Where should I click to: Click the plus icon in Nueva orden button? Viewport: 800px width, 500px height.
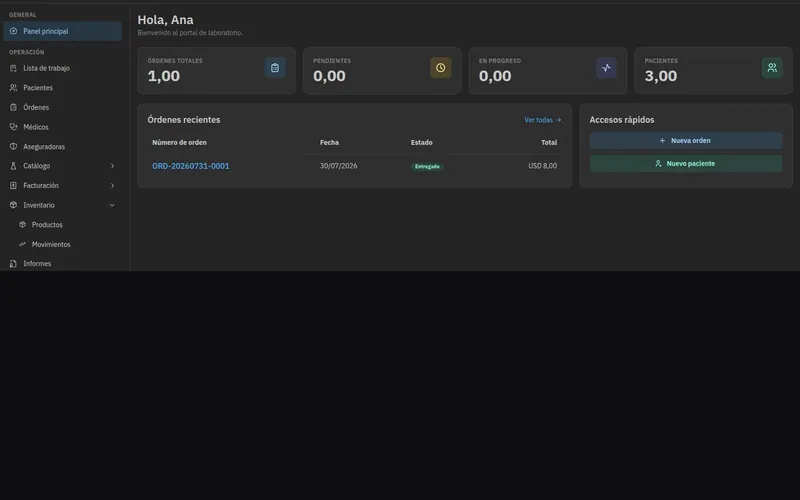662,140
